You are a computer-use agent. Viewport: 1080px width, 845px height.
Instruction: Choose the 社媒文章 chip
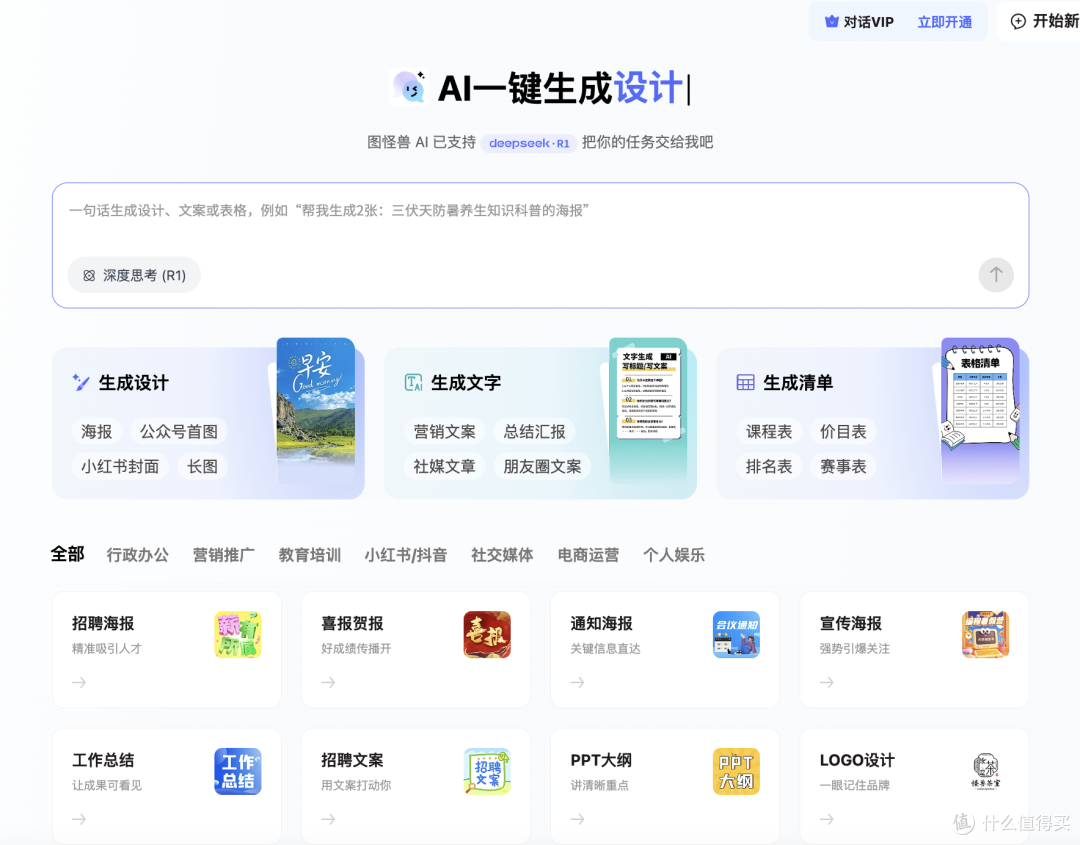[x=444, y=466]
